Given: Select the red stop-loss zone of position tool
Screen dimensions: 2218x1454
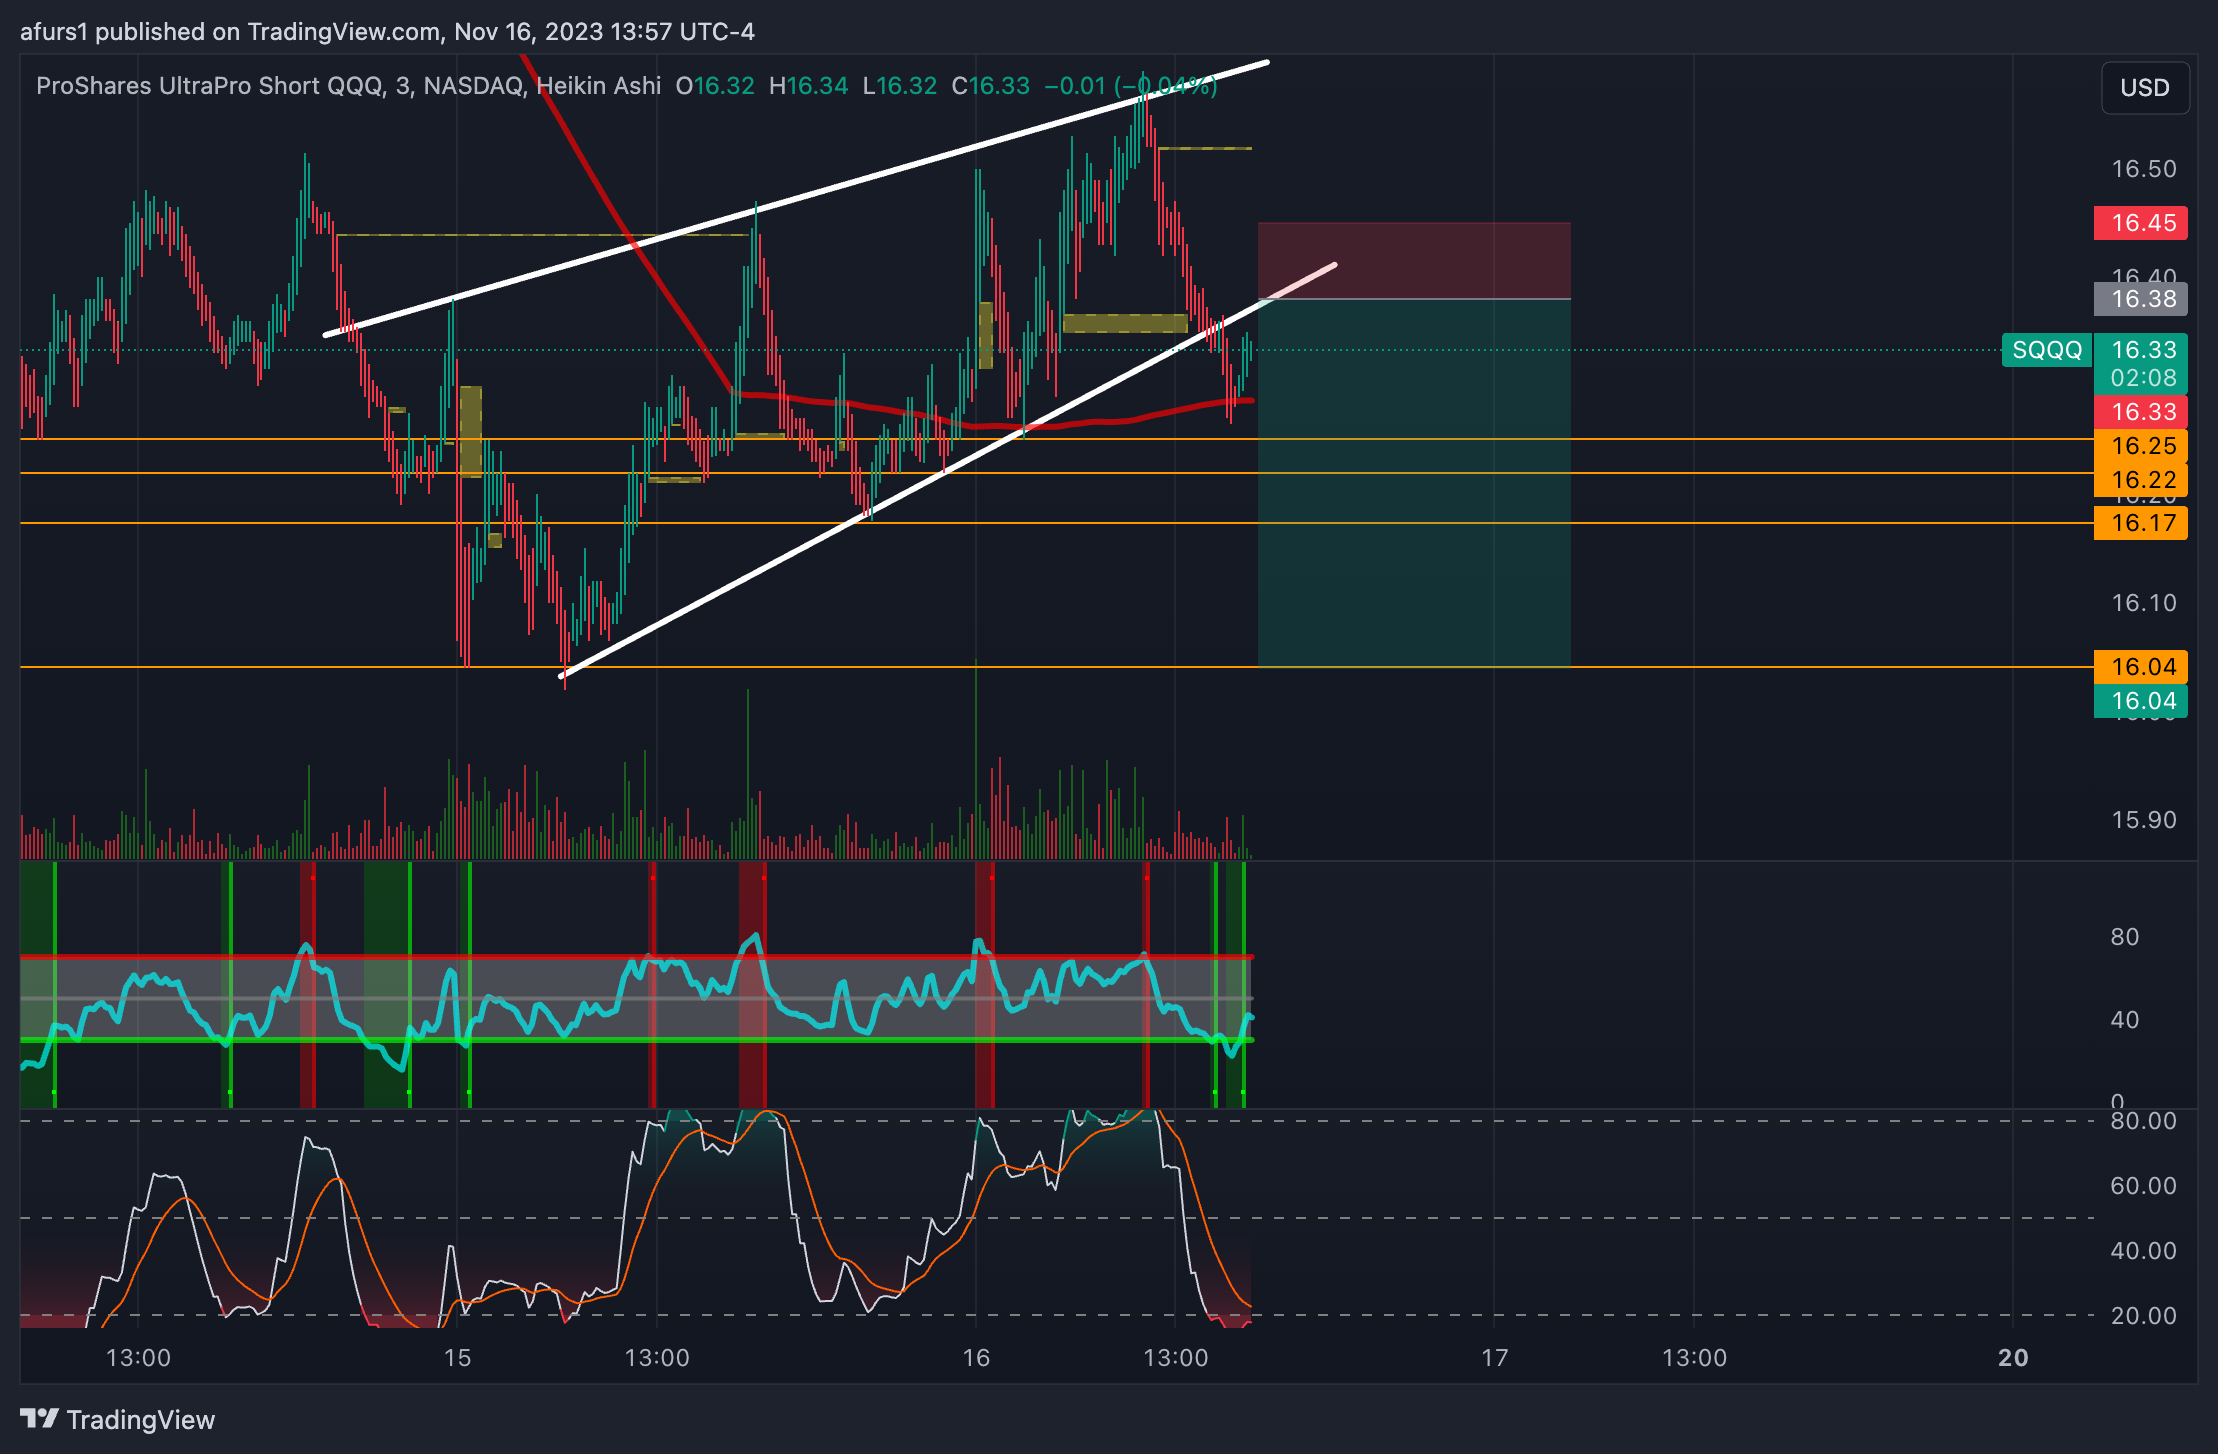Looking at the screenshot, I should (x=1414, y=261).
